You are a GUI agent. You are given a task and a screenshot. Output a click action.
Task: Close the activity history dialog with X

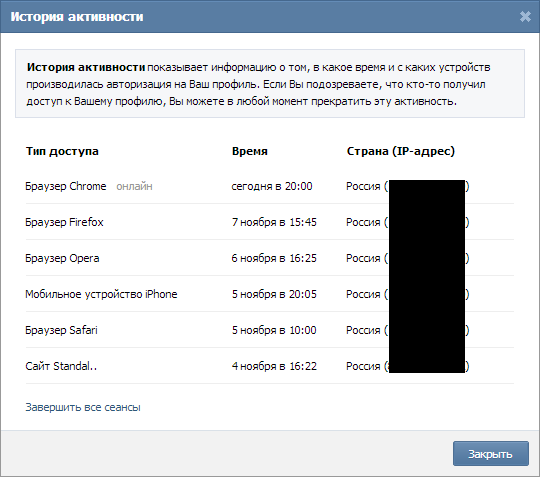[x=525, y=16]
